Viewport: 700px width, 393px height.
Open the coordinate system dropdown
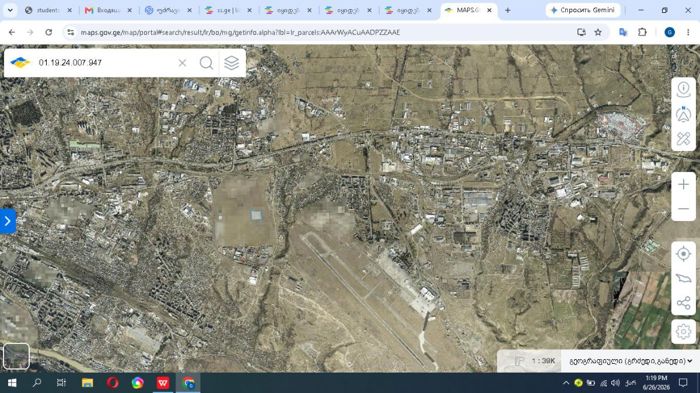(630, 361)
